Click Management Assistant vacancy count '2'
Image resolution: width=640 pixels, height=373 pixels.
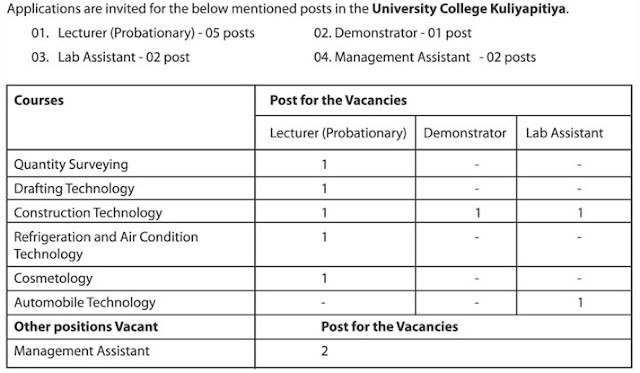(324, 351)
